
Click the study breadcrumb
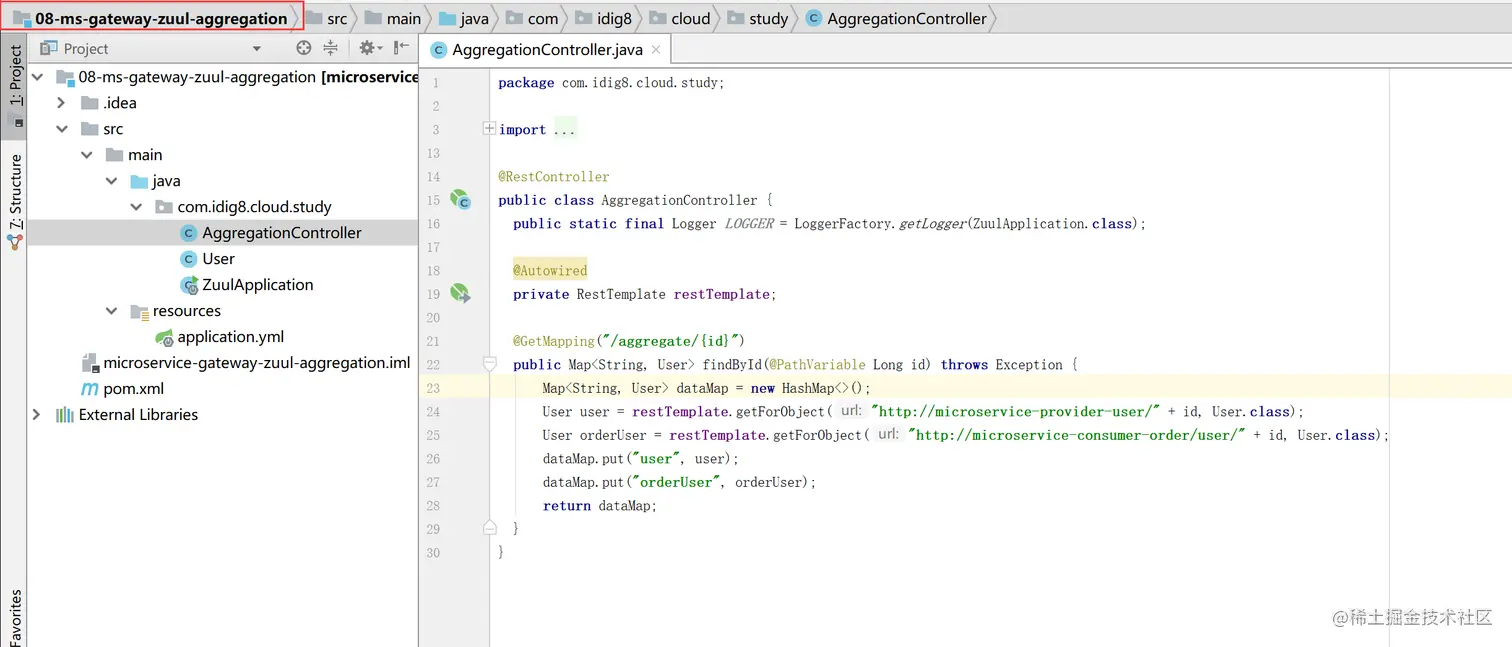758,18
